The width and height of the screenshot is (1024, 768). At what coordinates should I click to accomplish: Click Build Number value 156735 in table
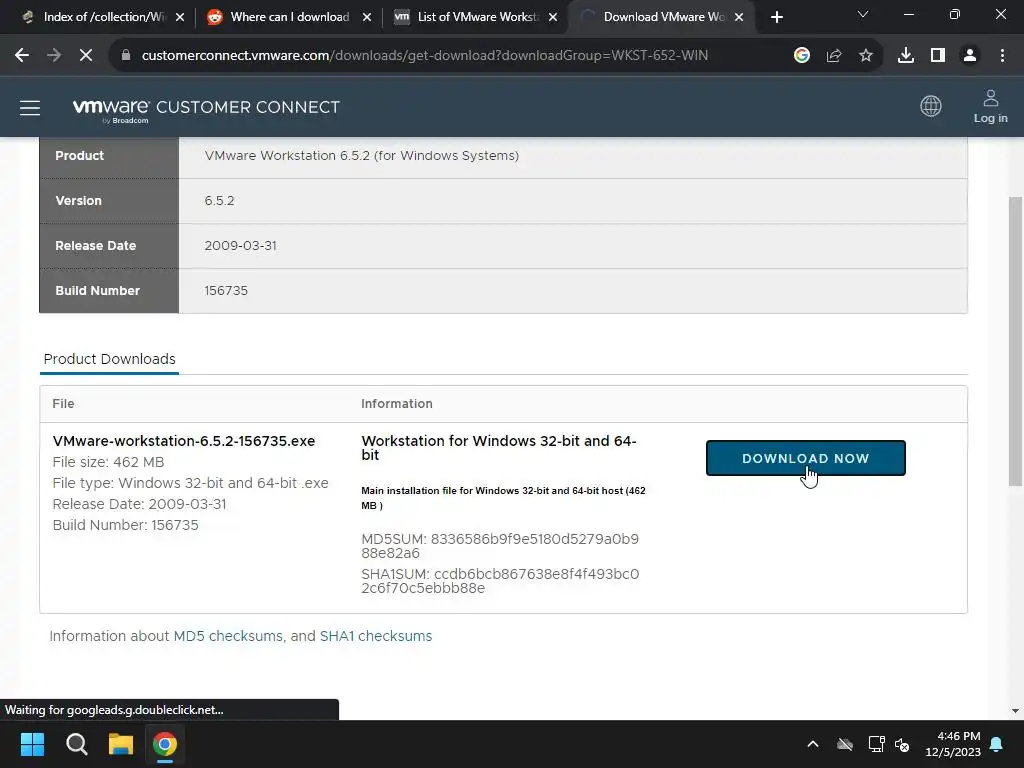[x=226, y=291]
